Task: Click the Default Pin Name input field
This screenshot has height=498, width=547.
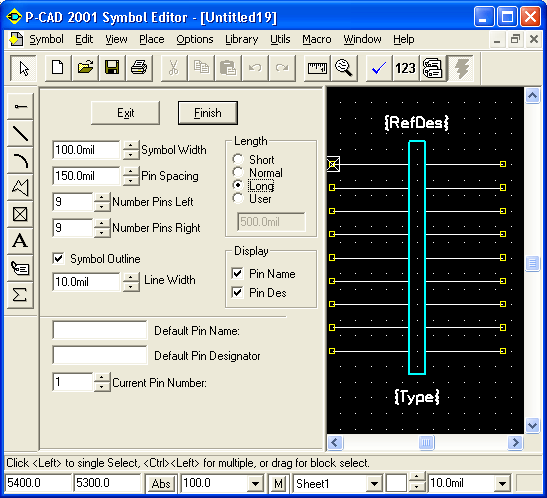Action: [x=100, y=330]
